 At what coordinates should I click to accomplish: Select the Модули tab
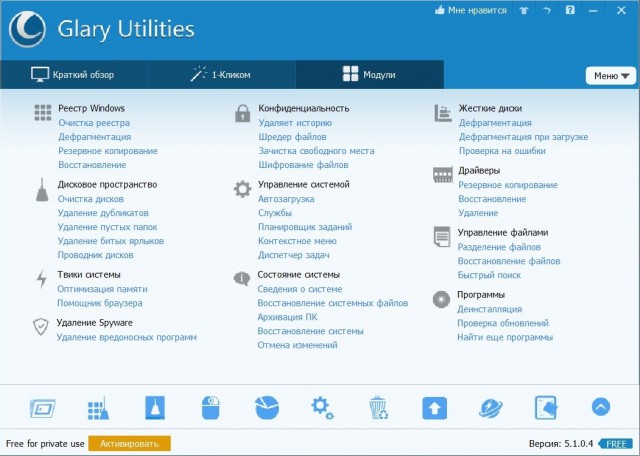[x=369, y=75]
